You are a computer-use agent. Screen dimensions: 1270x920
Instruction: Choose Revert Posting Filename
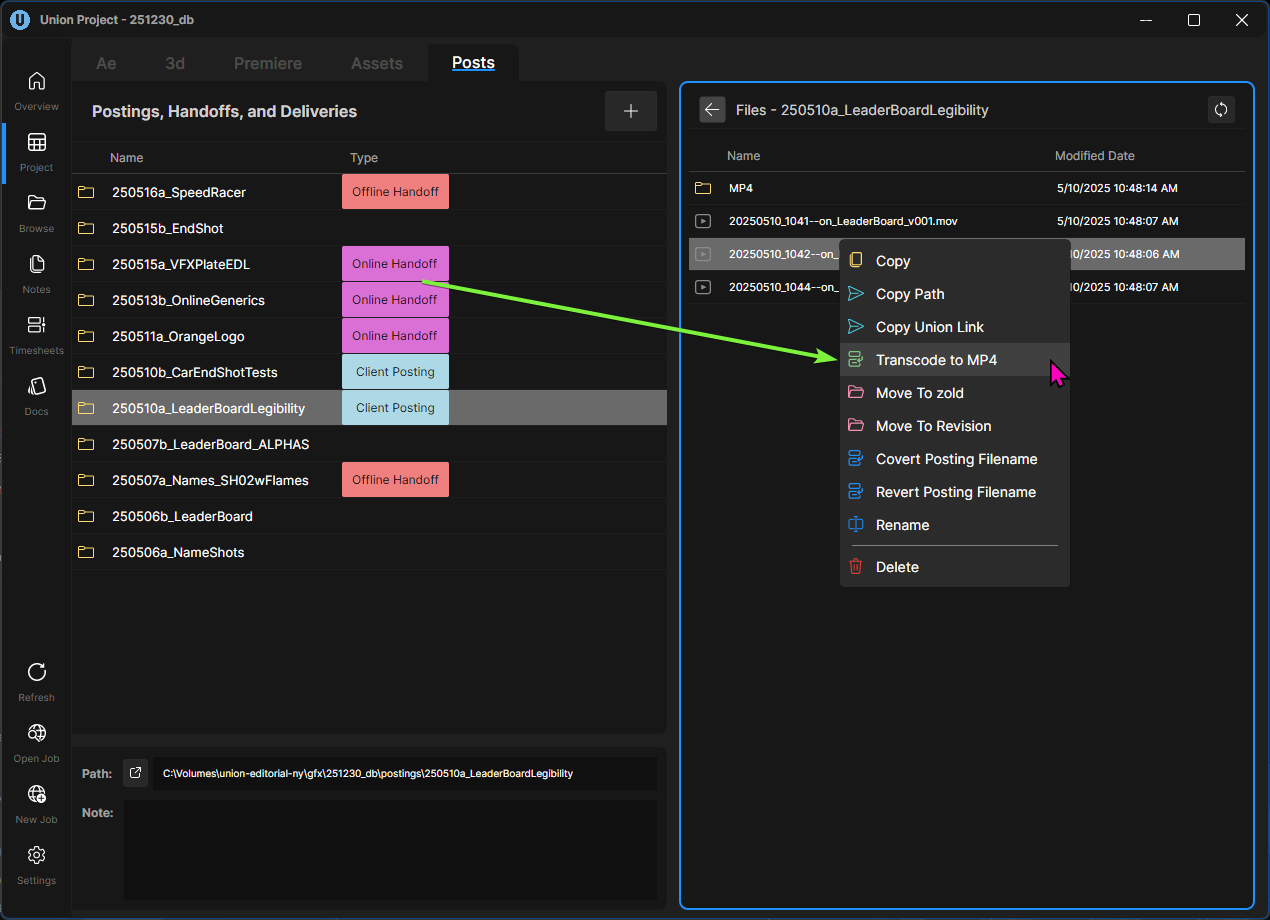(x=955, y=492)
